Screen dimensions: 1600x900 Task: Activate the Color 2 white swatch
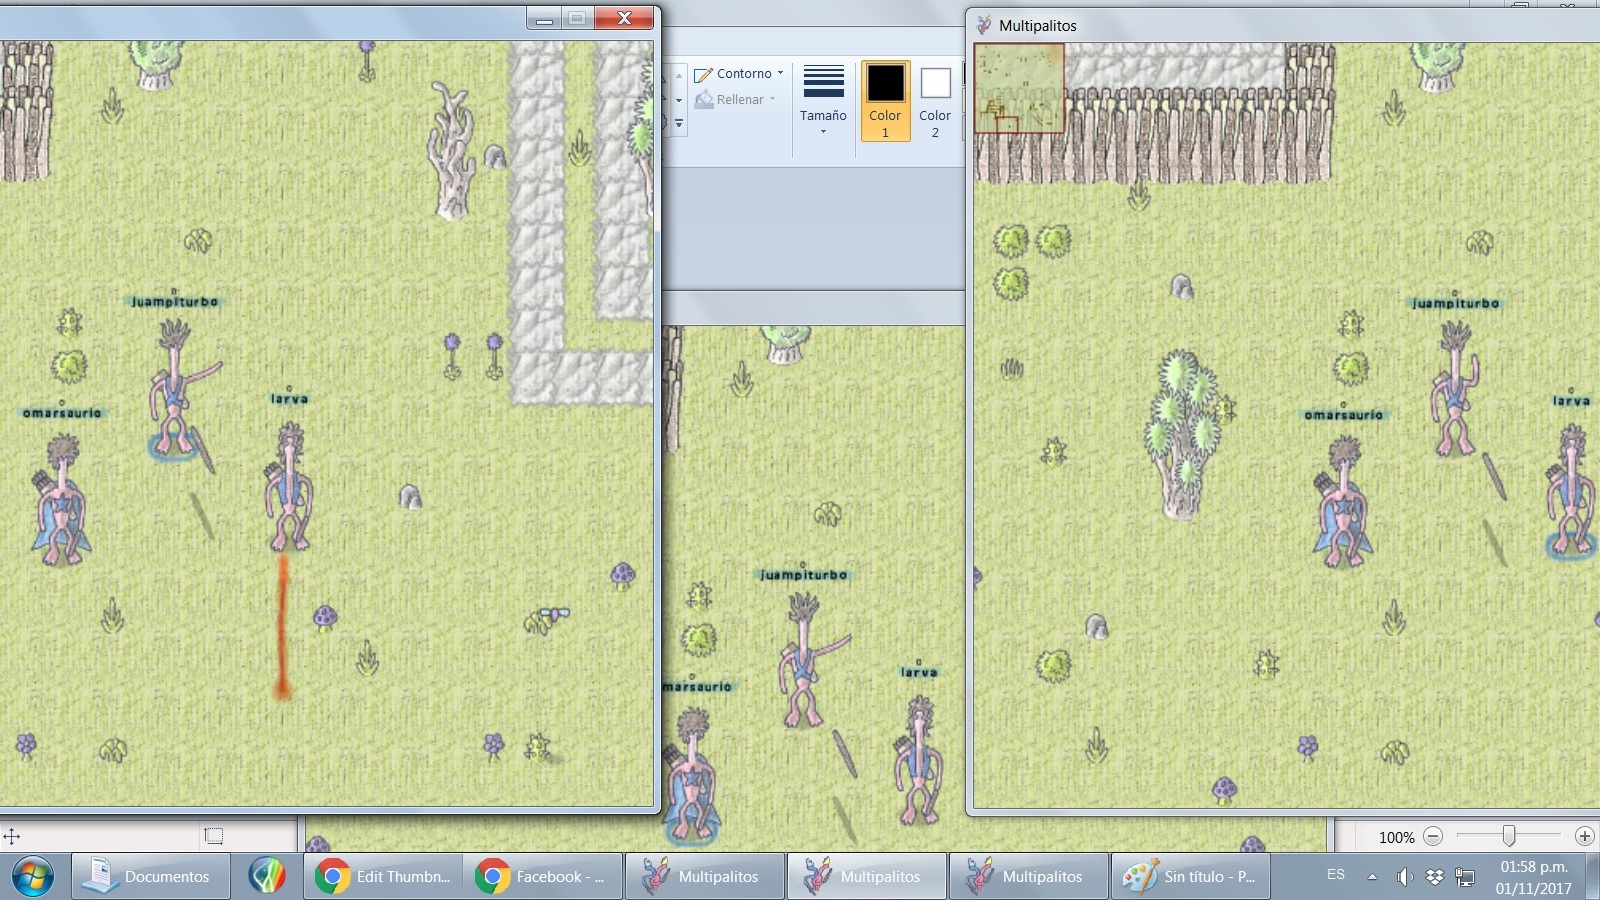[935, 100]
